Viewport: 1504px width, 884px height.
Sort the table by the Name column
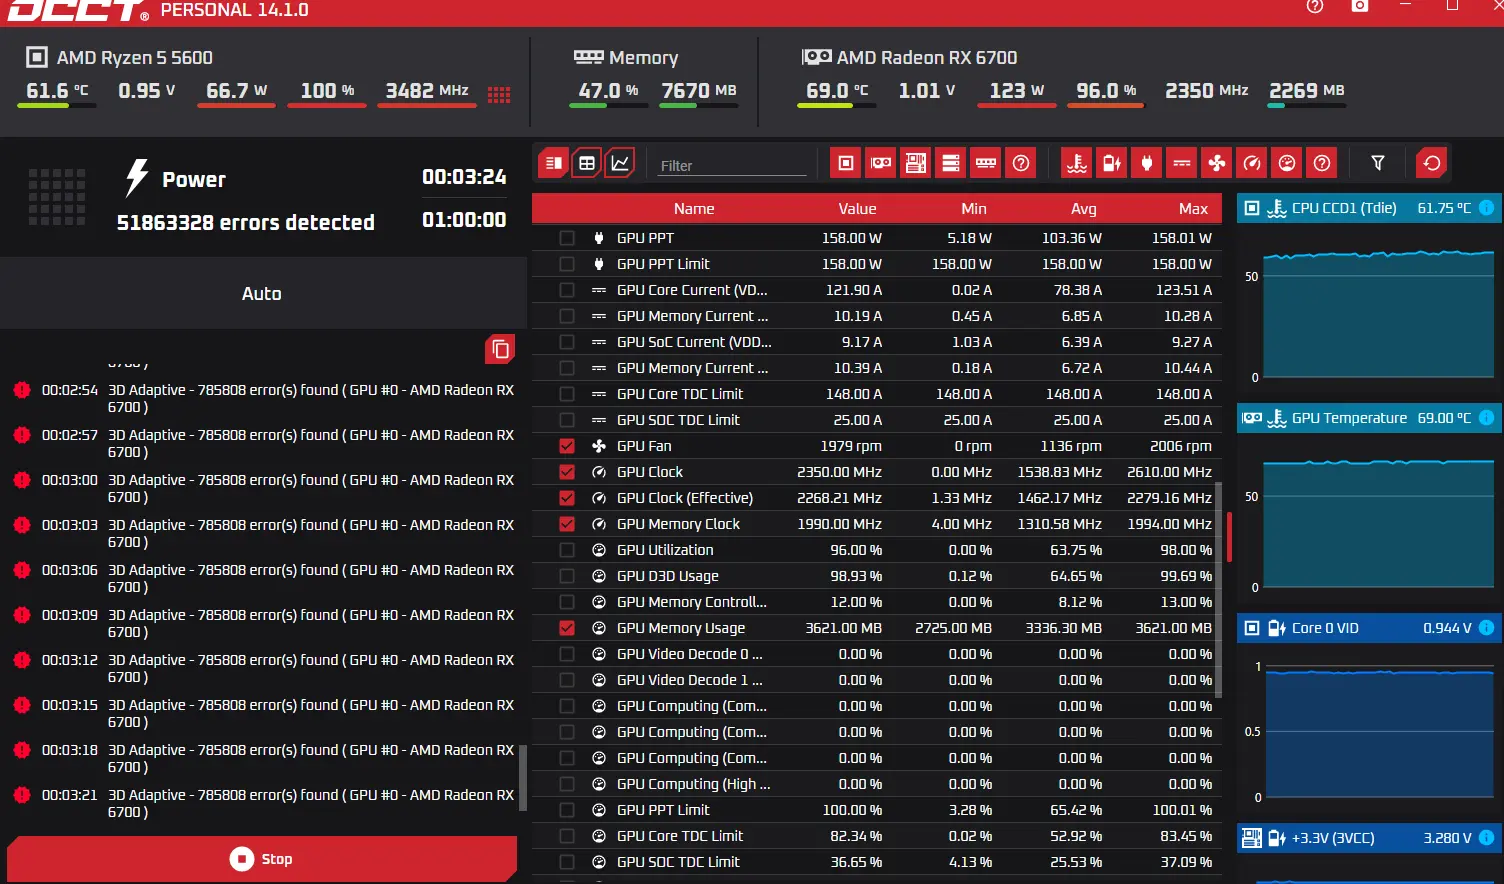(694, 209)
